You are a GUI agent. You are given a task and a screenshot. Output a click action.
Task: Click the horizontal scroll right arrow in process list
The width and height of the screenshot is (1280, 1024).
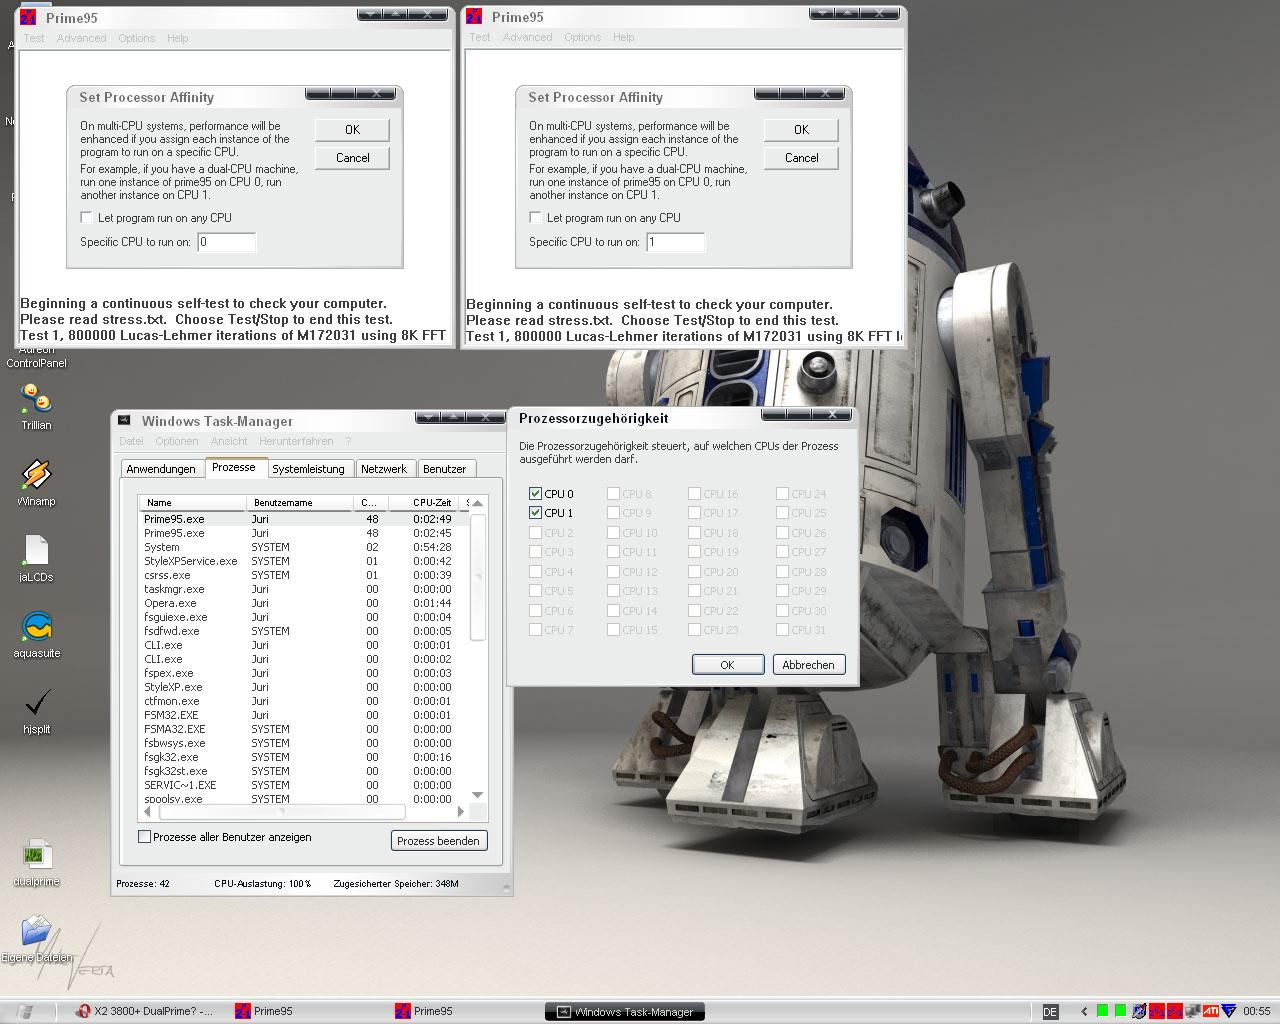[460, 812]
